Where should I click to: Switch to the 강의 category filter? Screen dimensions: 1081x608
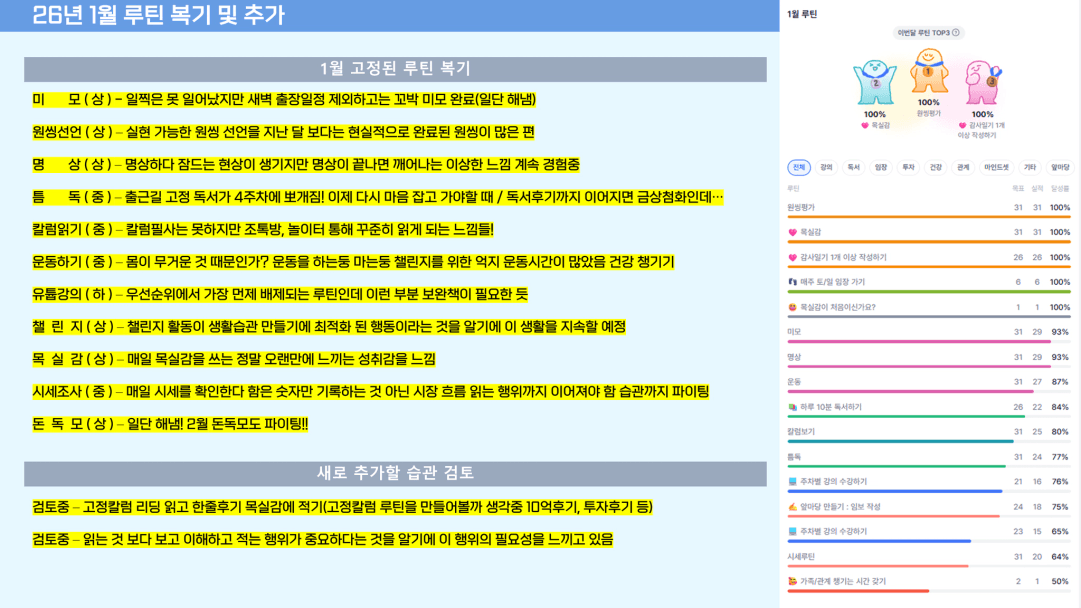[826, 168]
